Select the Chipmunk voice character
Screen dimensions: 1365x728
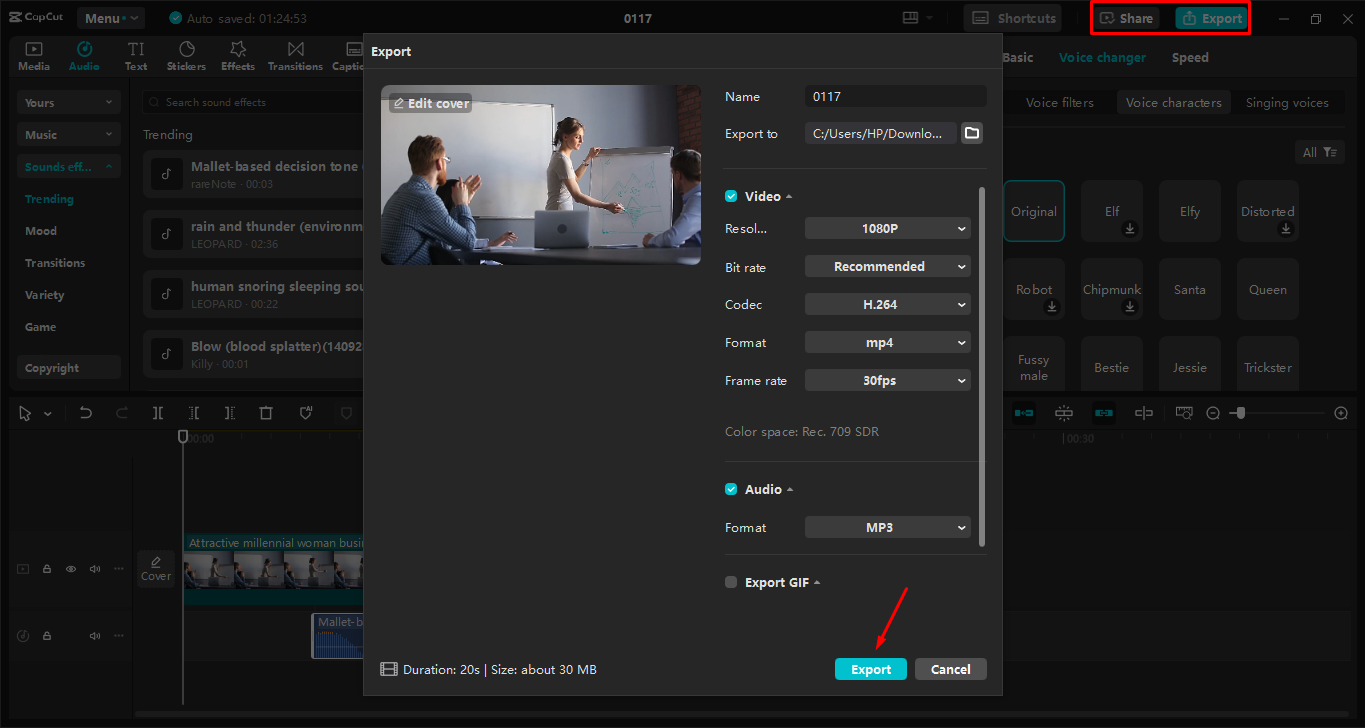click(1112, 290)
